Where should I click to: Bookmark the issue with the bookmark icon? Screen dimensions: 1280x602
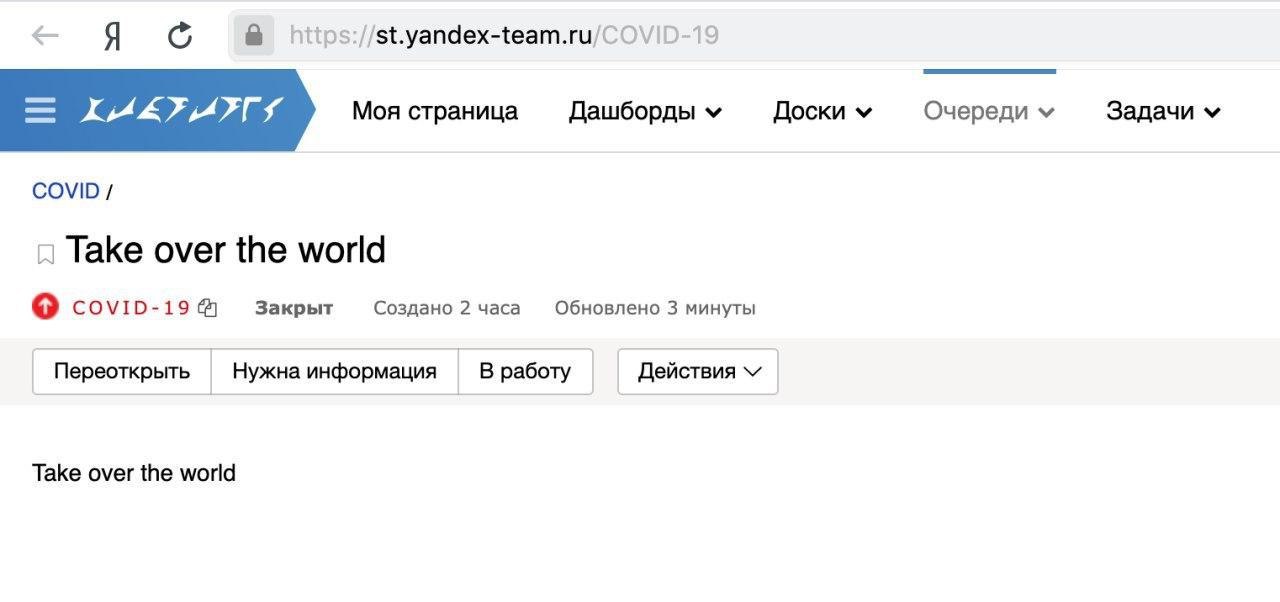45,255
